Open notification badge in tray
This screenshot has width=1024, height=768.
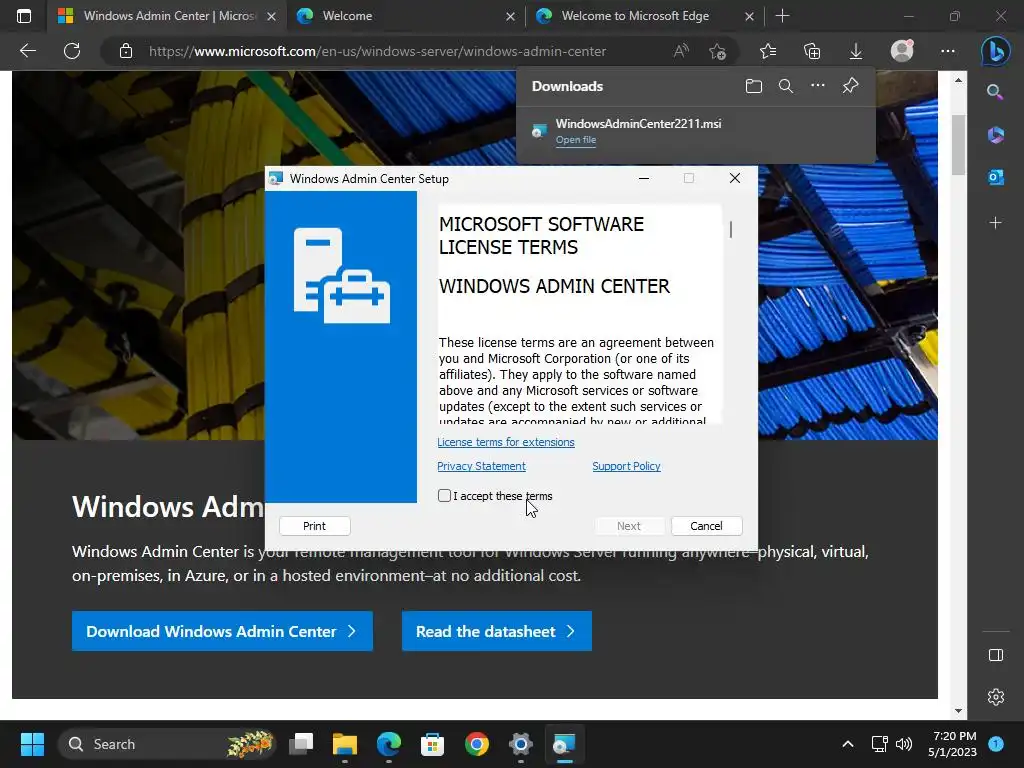(x=996, y=744)
